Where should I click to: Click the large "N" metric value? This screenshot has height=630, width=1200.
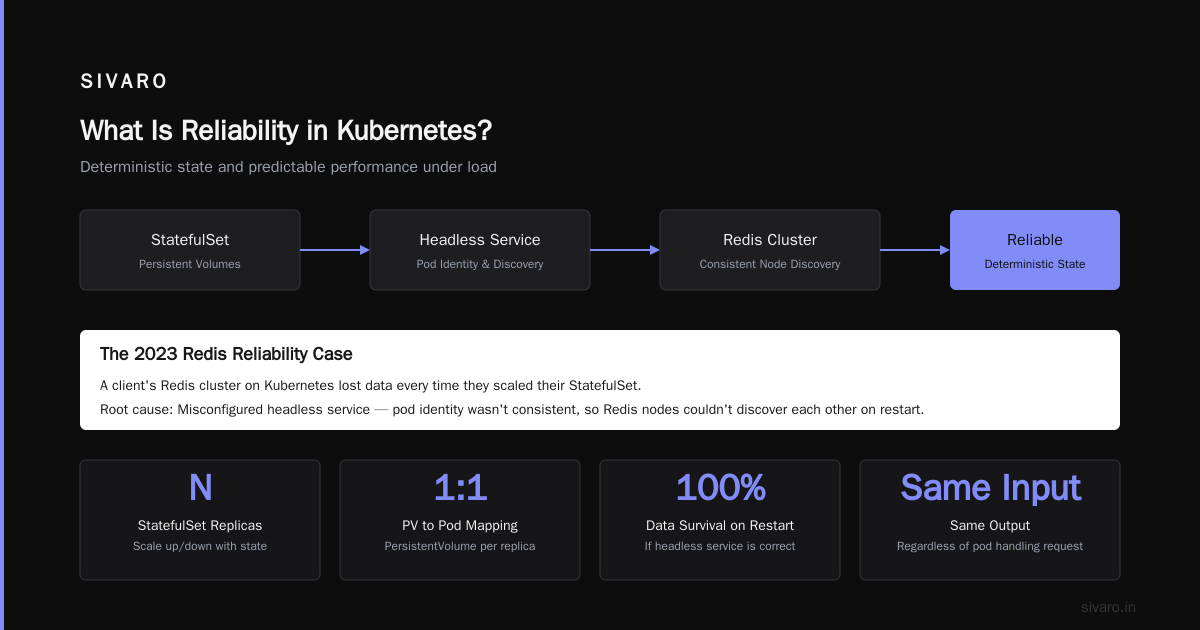[x=200, y=488]
